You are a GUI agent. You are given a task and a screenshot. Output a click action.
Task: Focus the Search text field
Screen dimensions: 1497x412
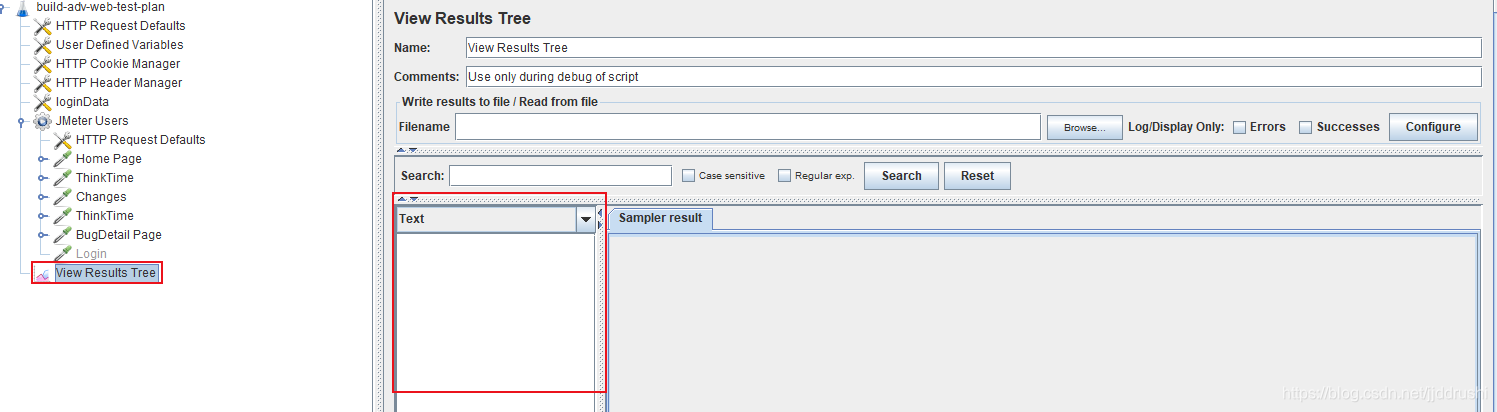pos(560,176)
